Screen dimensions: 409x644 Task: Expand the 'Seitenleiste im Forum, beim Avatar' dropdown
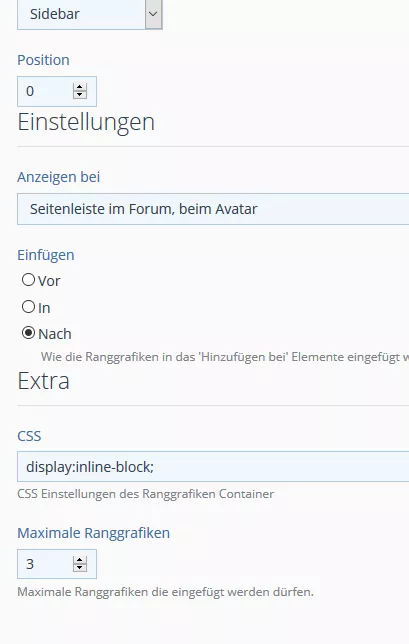(x=213, y=209)
